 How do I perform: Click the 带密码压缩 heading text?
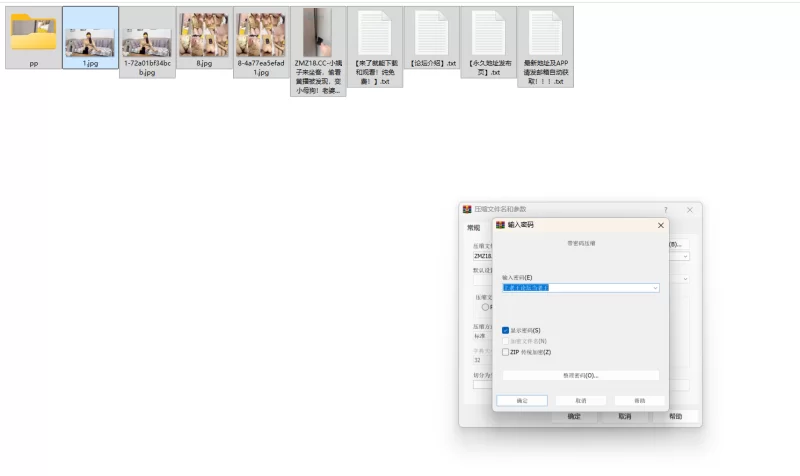[x=581, y=243]
